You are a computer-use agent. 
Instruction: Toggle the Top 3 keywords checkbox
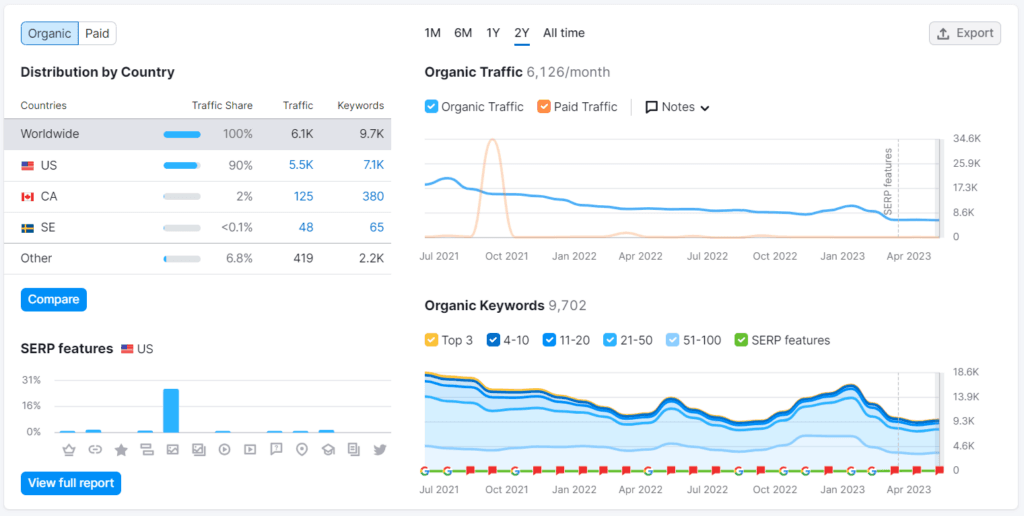[431, 340]
